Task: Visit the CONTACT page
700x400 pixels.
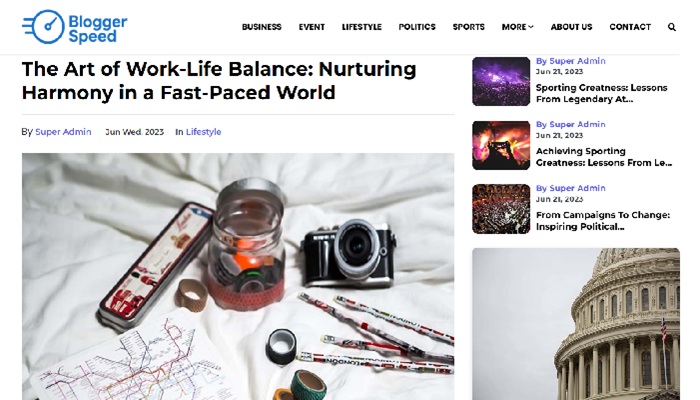Action: click(630, 27)
